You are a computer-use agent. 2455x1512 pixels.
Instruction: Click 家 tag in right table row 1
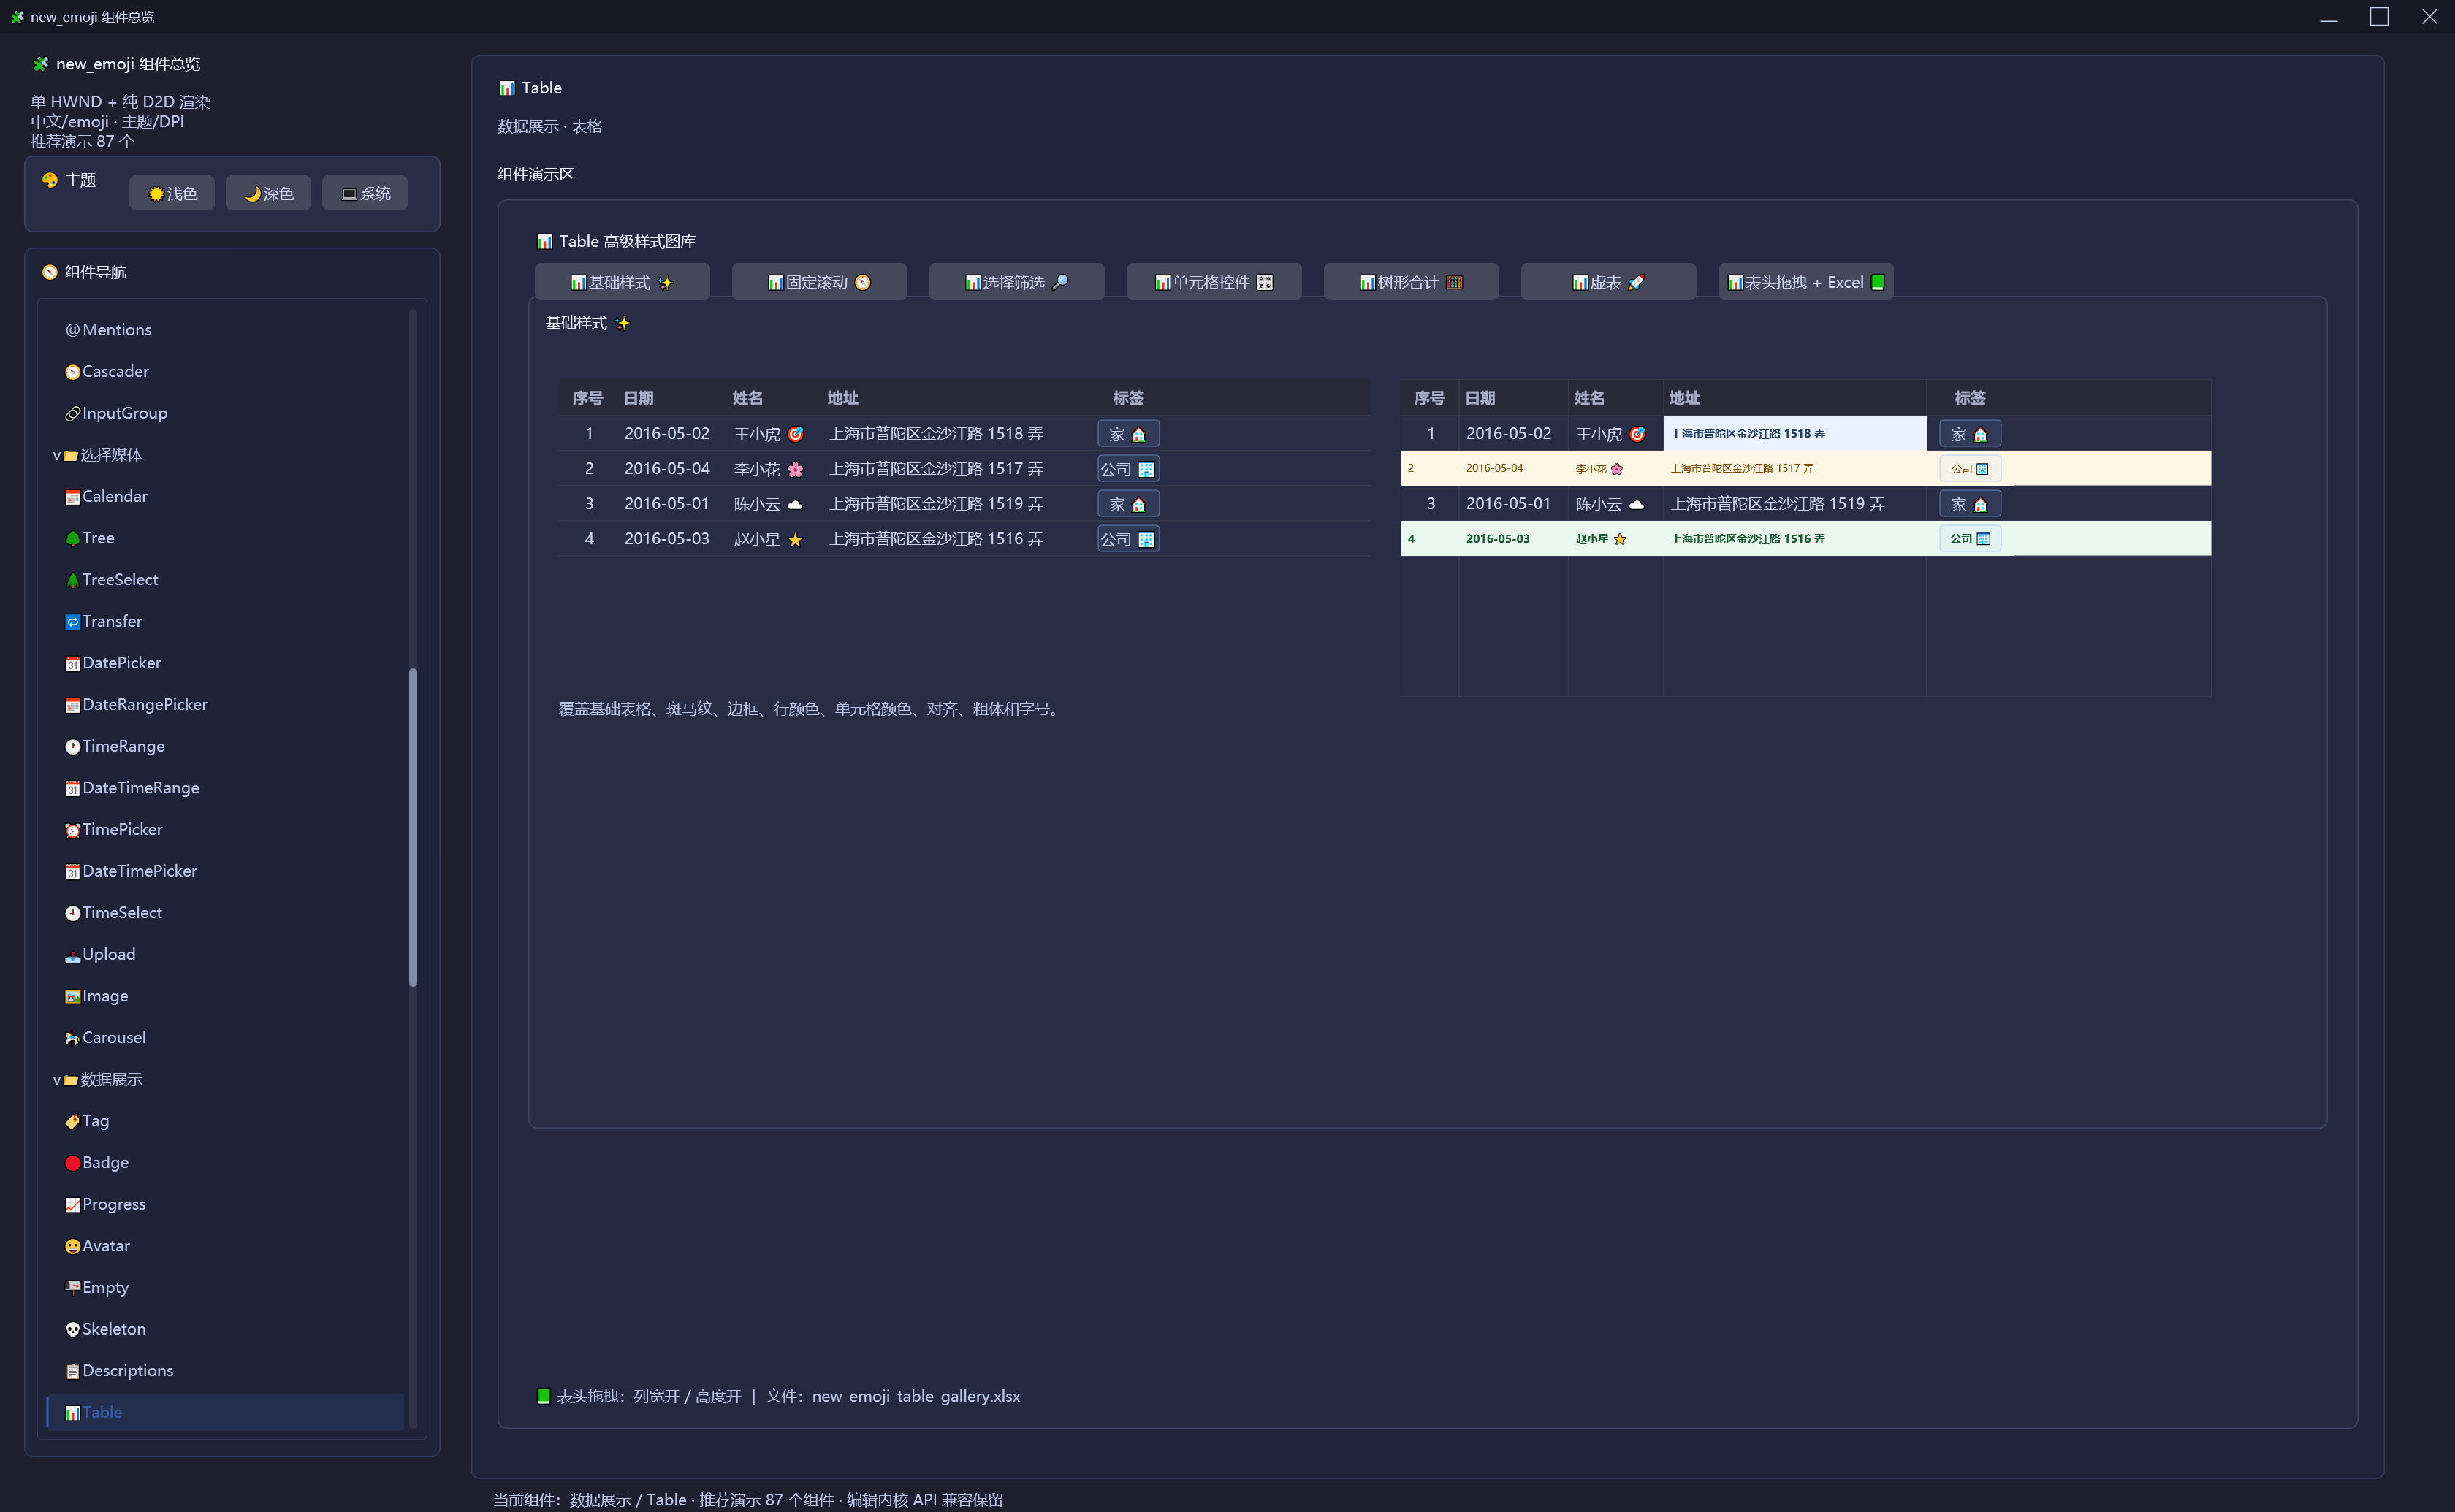pos(1970,434)
